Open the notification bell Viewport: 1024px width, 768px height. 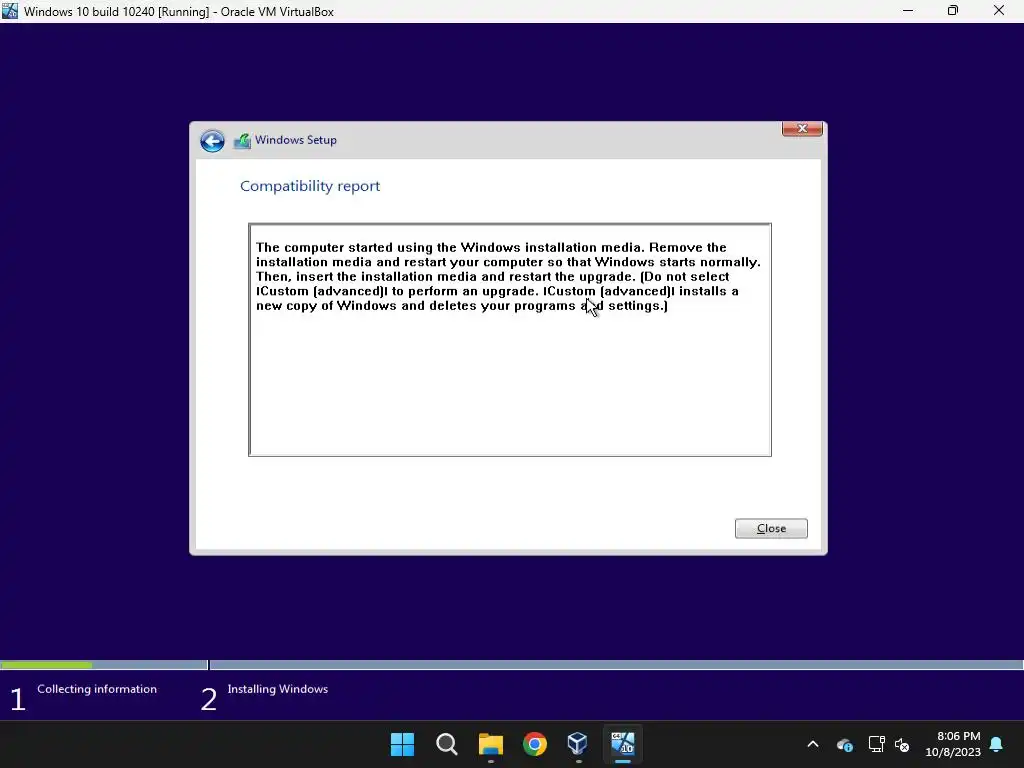tap(997, 744)
